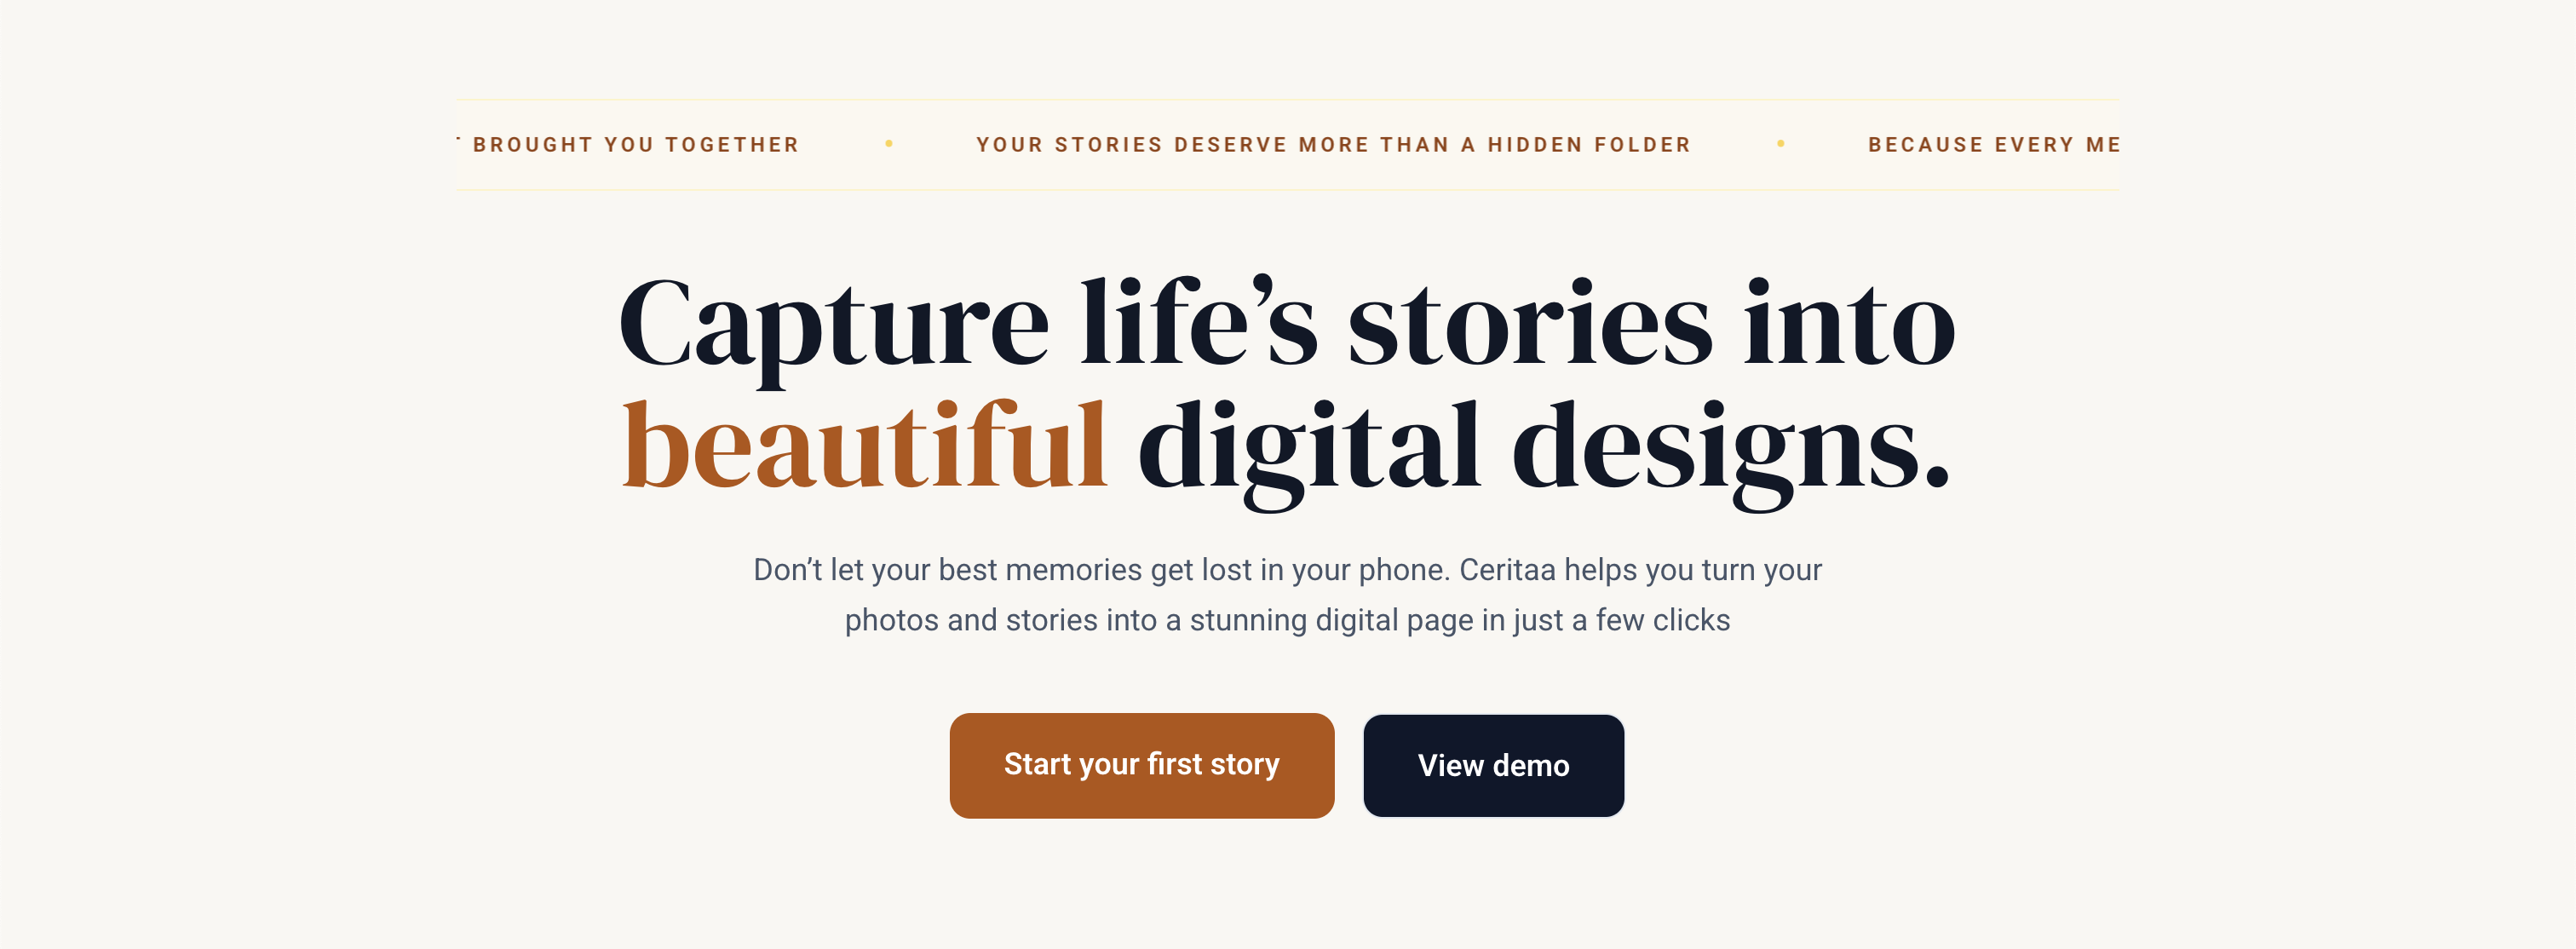Click the left yellow dot separator in the banner
The width and height of the screenshot is (2576, 949).
point(889,144)
